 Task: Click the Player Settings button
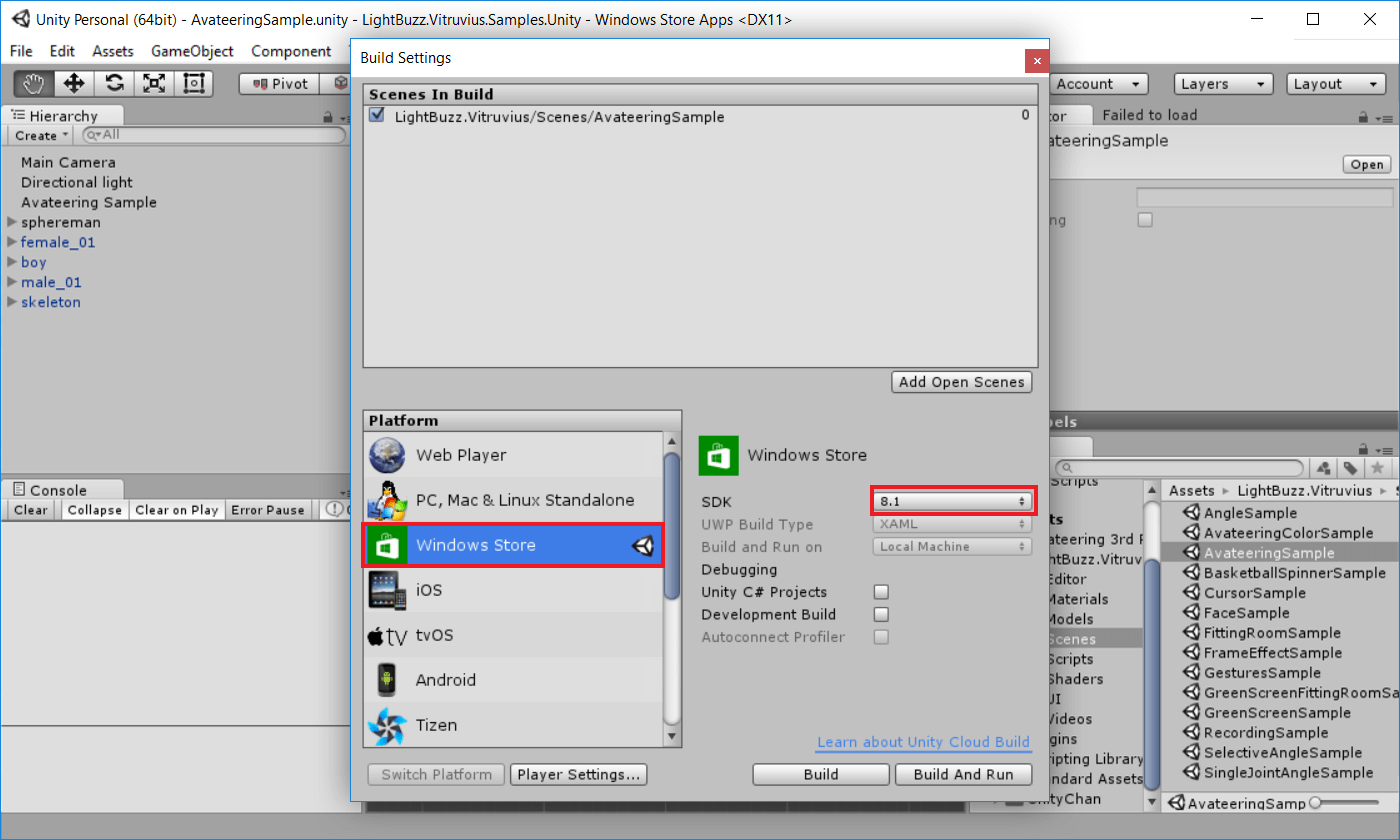579,775
